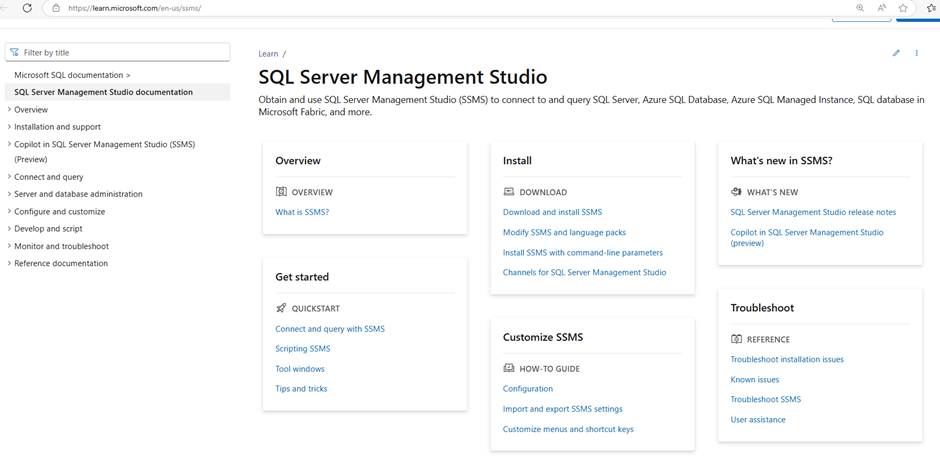This screenshot has width=940, height=456.
Task: Open Microsoft SQL documentation parent item
Action: [73, 75]
